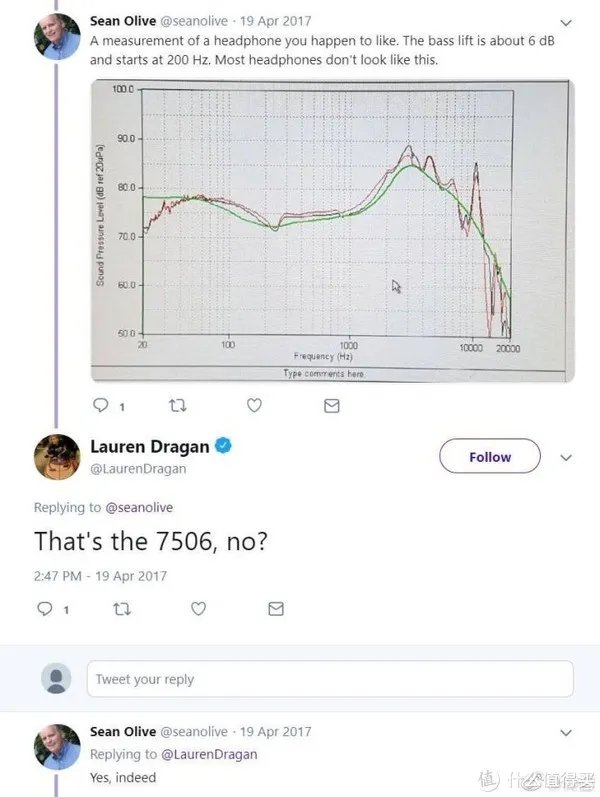Viewport: 600px width, 797px height.
Task: Send Sean Olive's graph tweet via direct message
Action: 332,406
